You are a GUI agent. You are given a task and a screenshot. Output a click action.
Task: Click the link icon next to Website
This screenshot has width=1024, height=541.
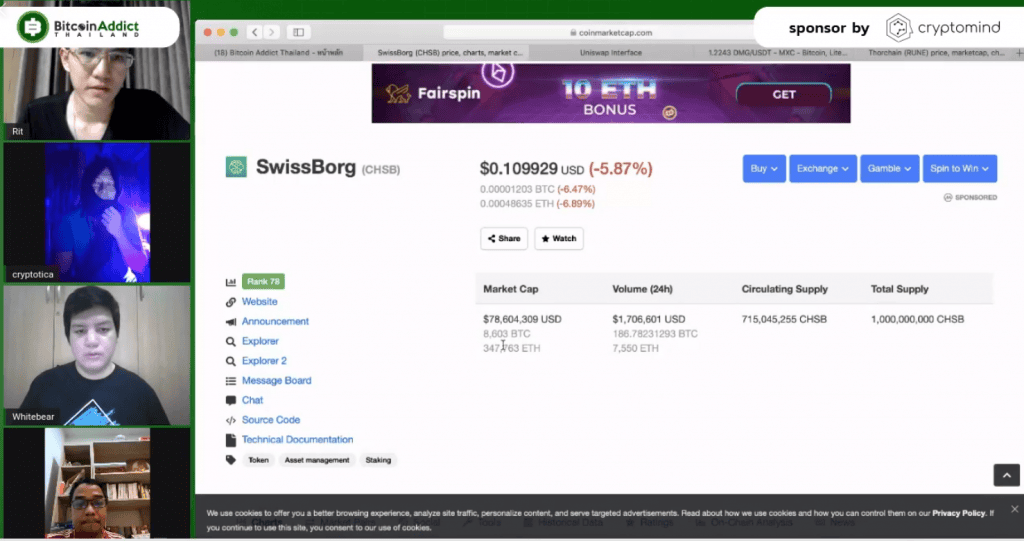231,302
